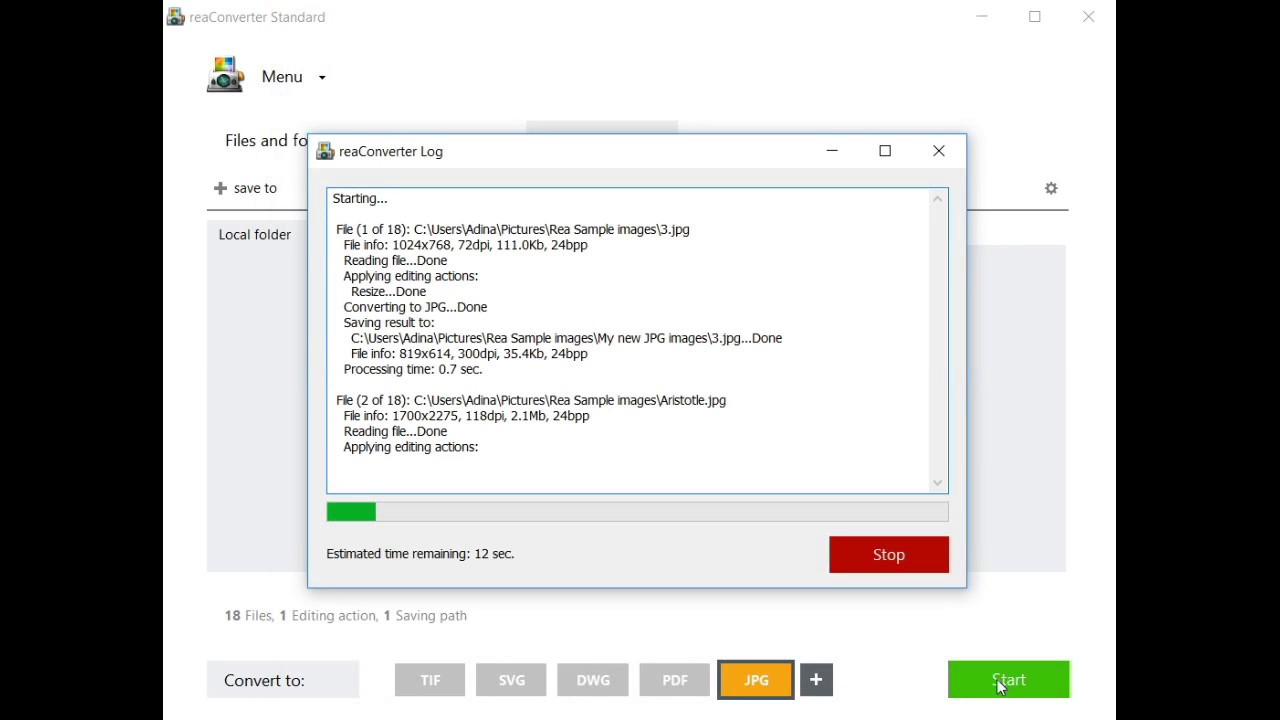Minimize the reaConverter Log window
Screen dimensions: 1280x720
click(832, 151)
